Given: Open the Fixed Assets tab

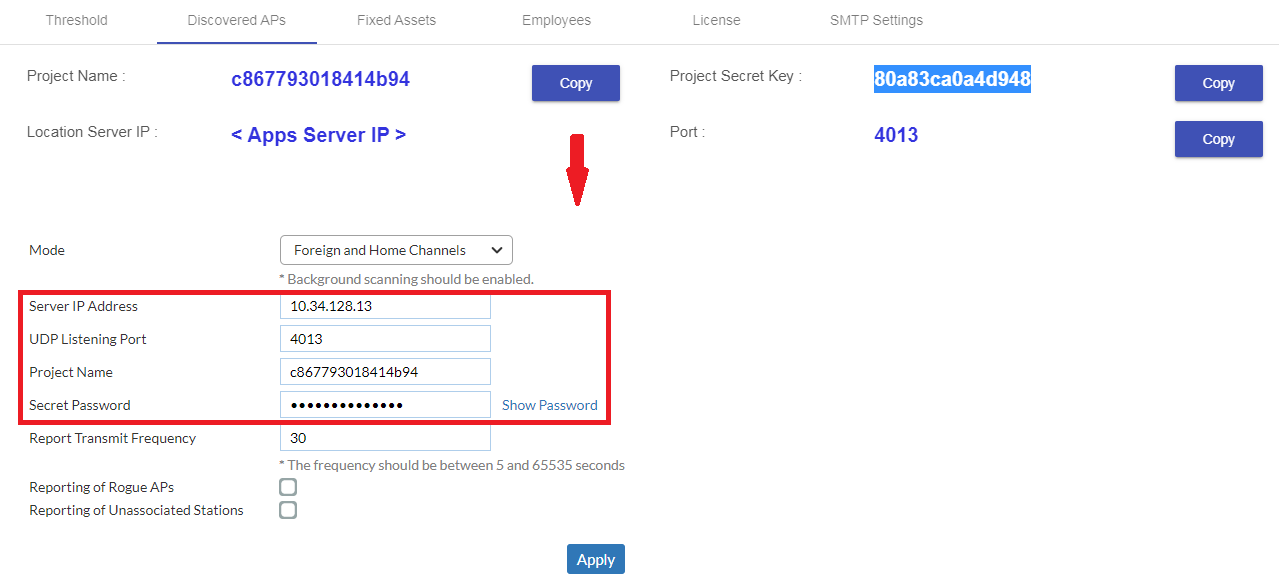Looking at the screenshot, I should pyautogui.click(x=396, y=20).
